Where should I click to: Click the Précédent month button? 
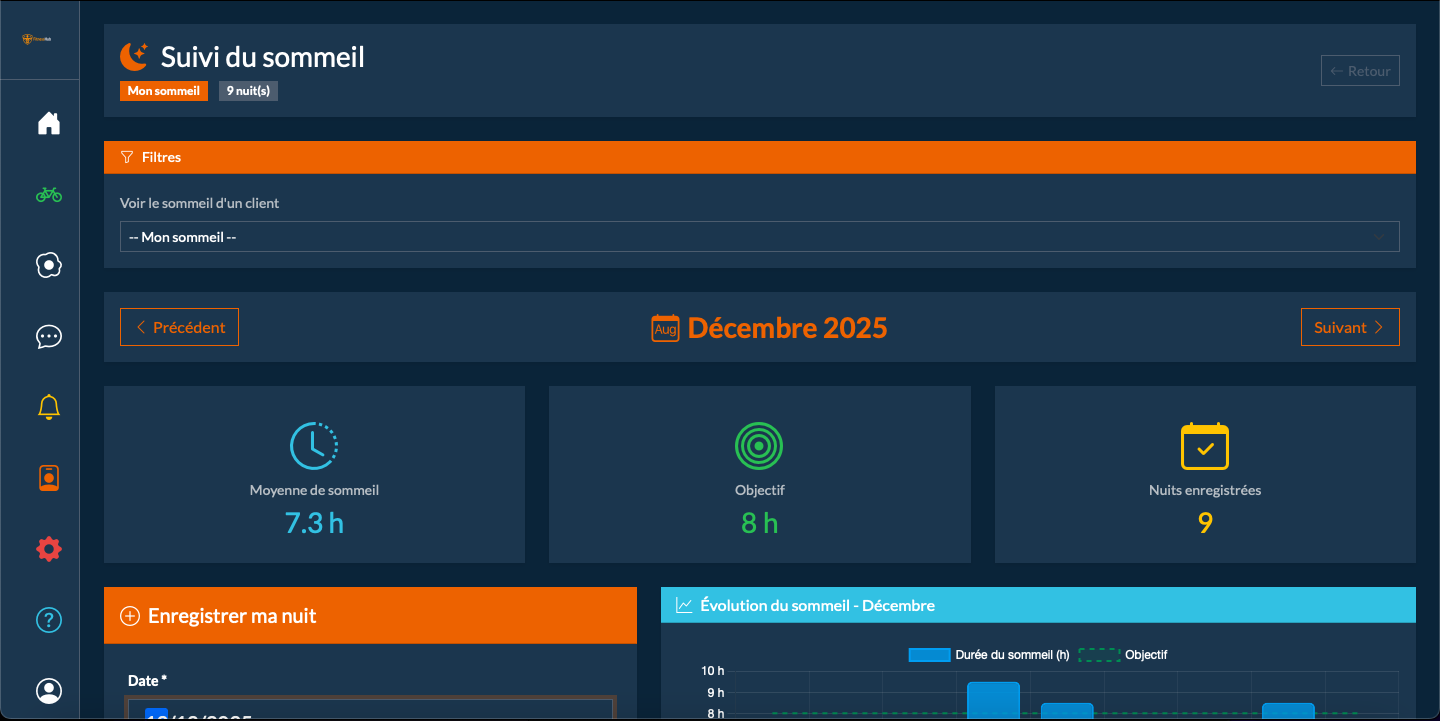coord(179,327)
